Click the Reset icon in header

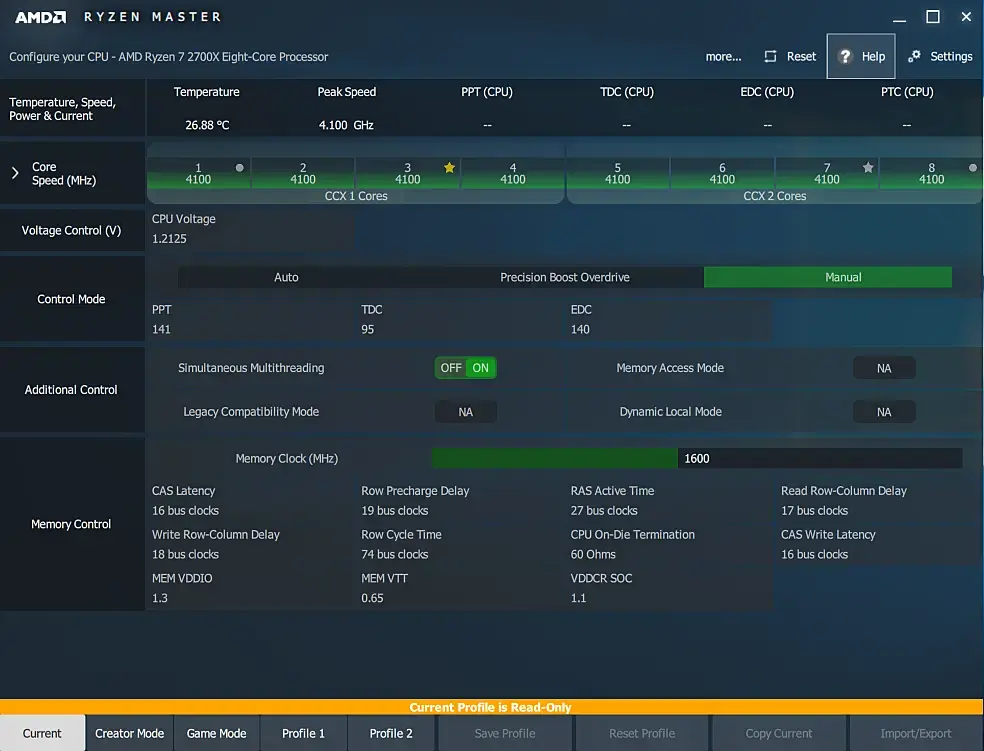(x=770, y=56)
